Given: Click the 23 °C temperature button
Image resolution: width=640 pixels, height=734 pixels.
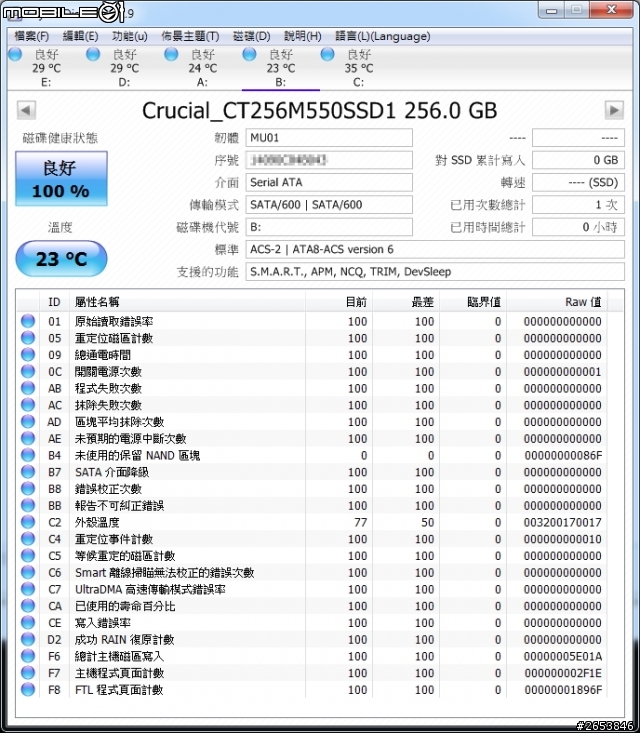Looking at the screenshot, I should pyautogui.click(x=61, y=258).
